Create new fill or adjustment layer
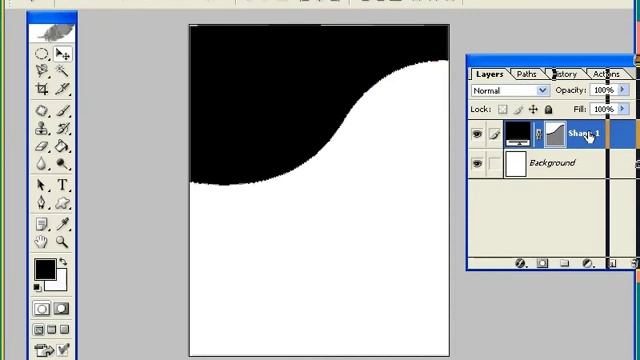640x360 pixels. click(x=588, y=263)
